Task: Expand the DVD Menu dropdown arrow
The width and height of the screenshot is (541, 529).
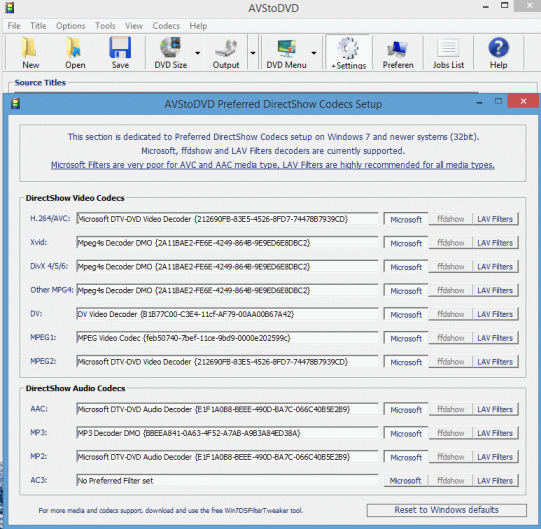Action: (314, 53)
